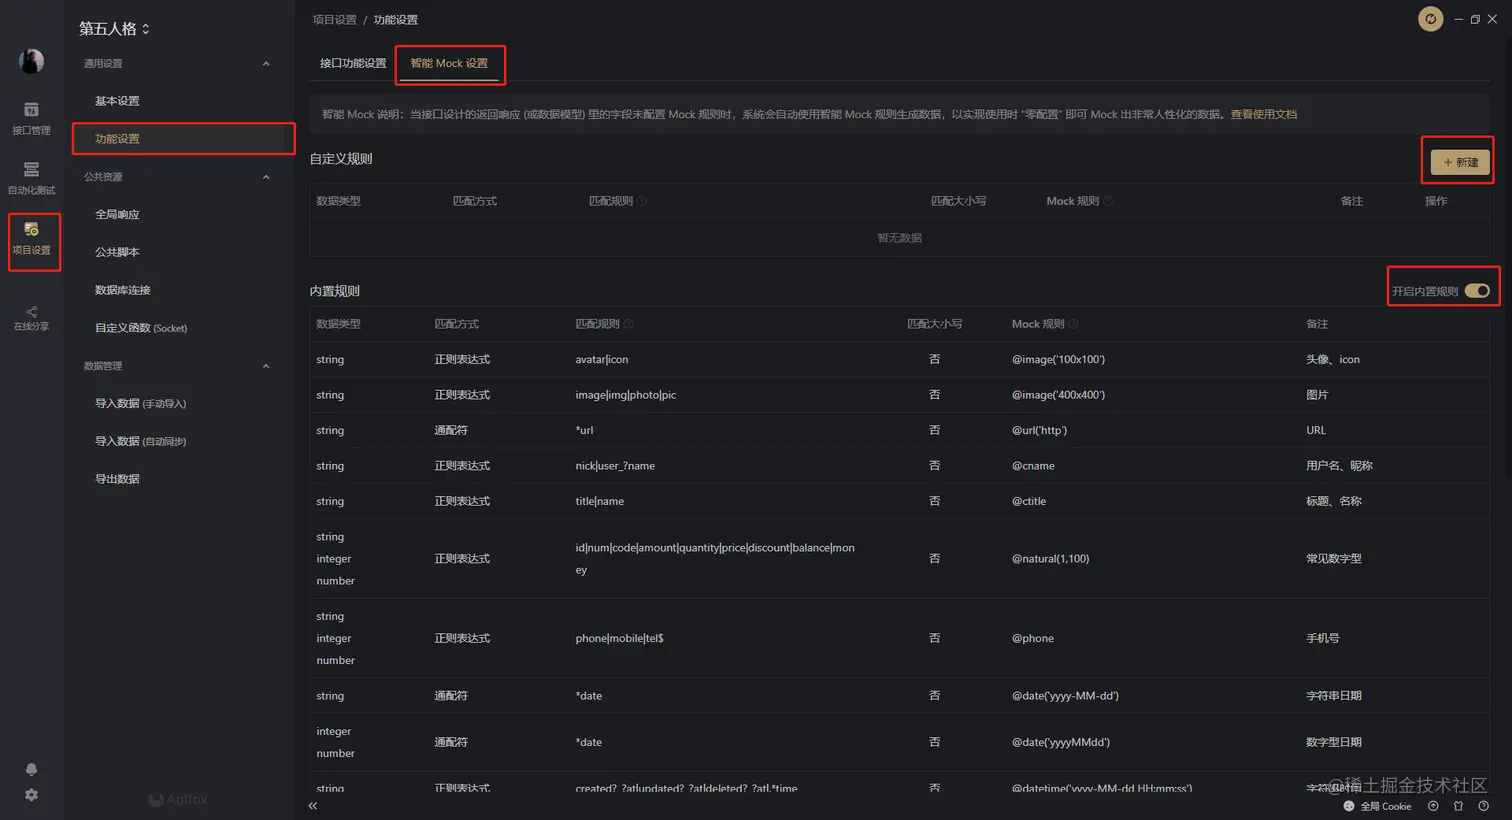Open the 查看使用文档 link
Viewport: 1512px width, 820px height.
(x=1263, y=114)
